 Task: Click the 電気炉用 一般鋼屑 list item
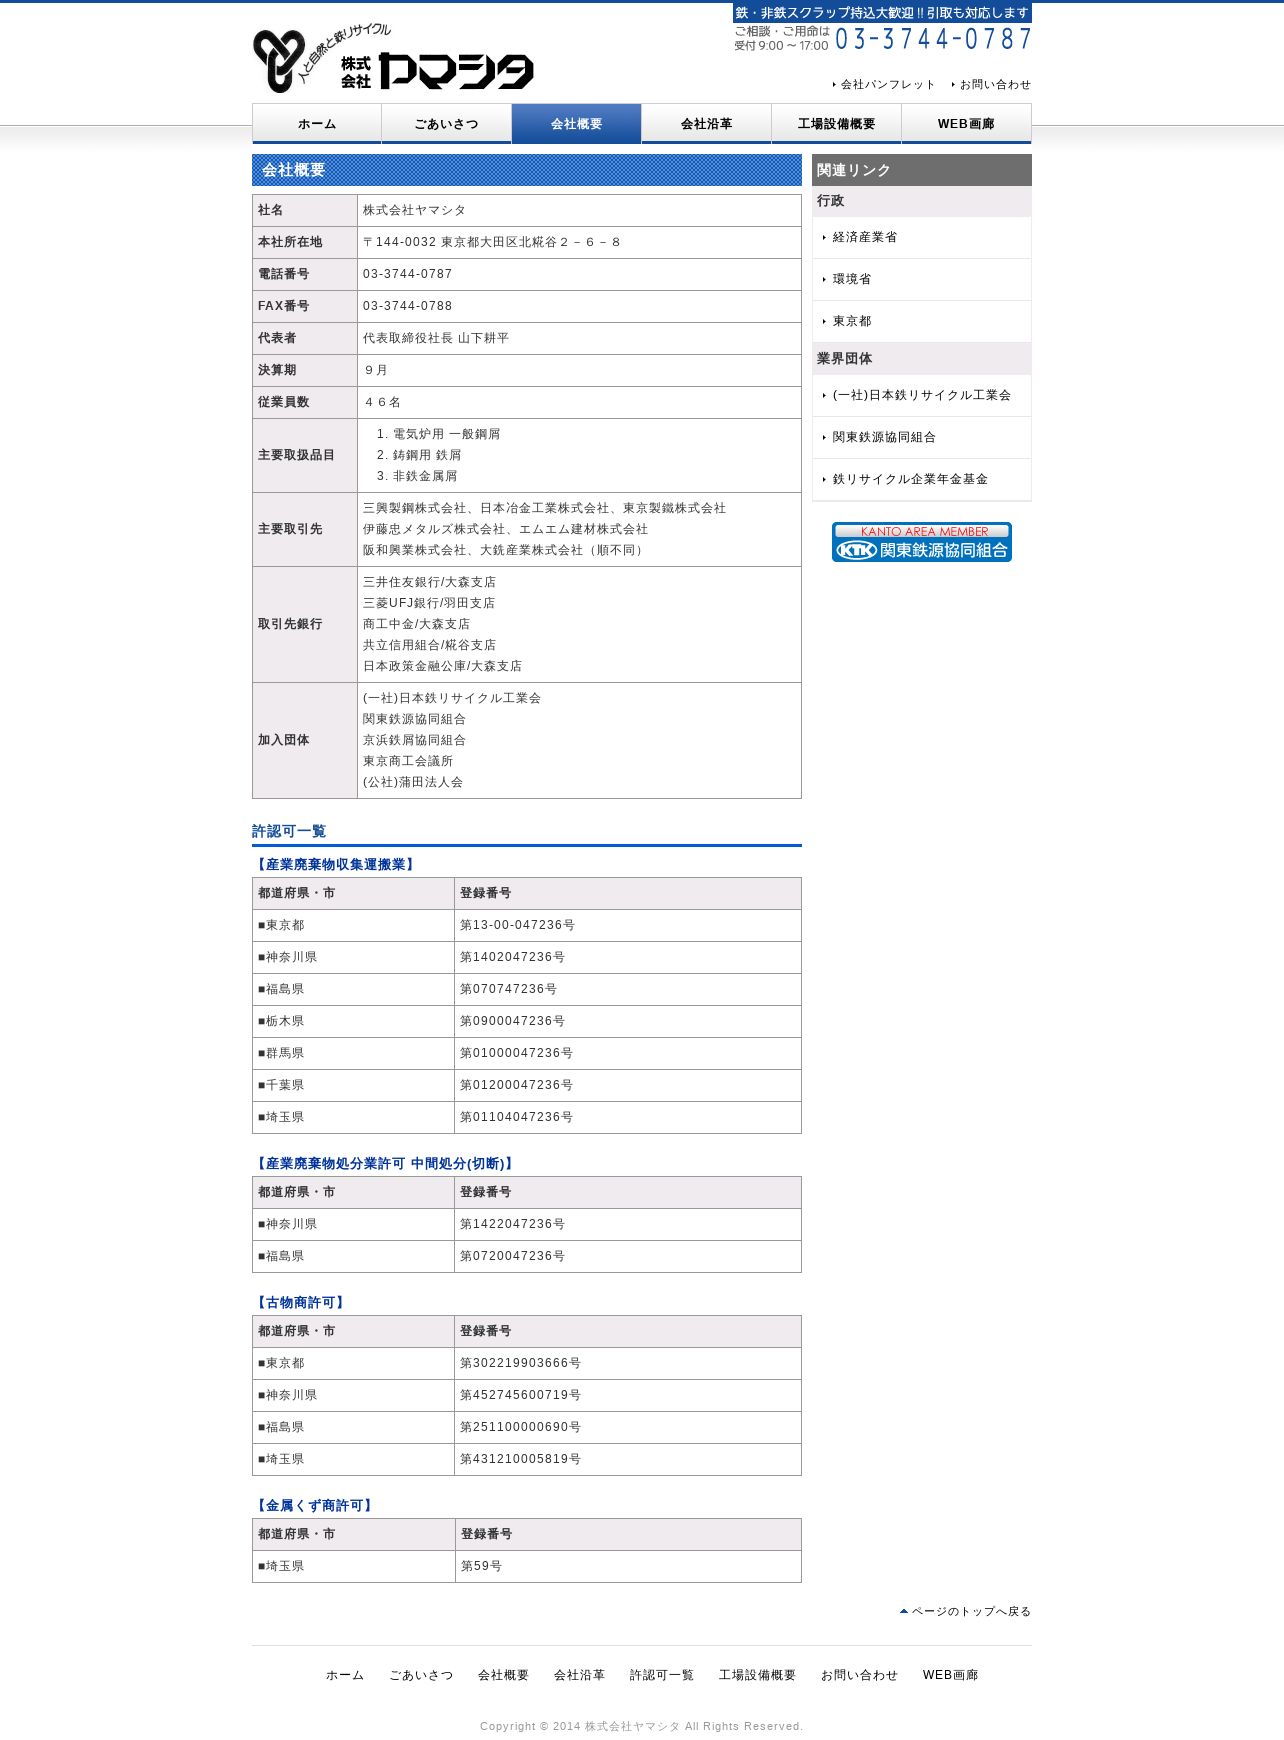click(446, 434)
